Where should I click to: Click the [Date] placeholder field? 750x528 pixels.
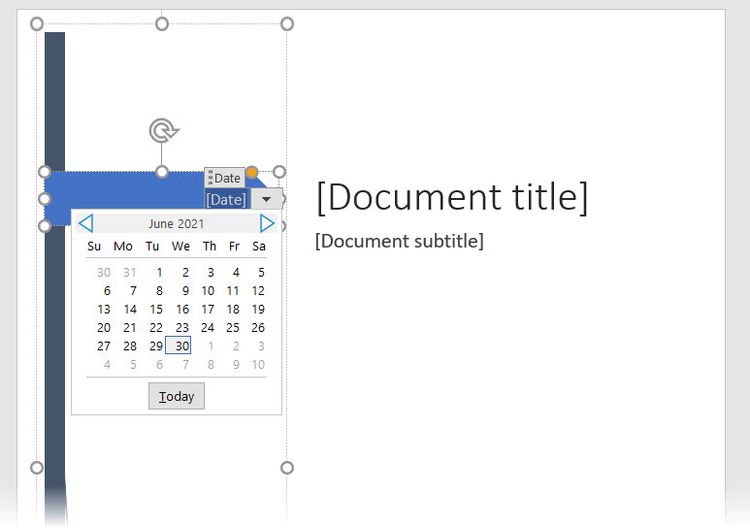point(226,199)
